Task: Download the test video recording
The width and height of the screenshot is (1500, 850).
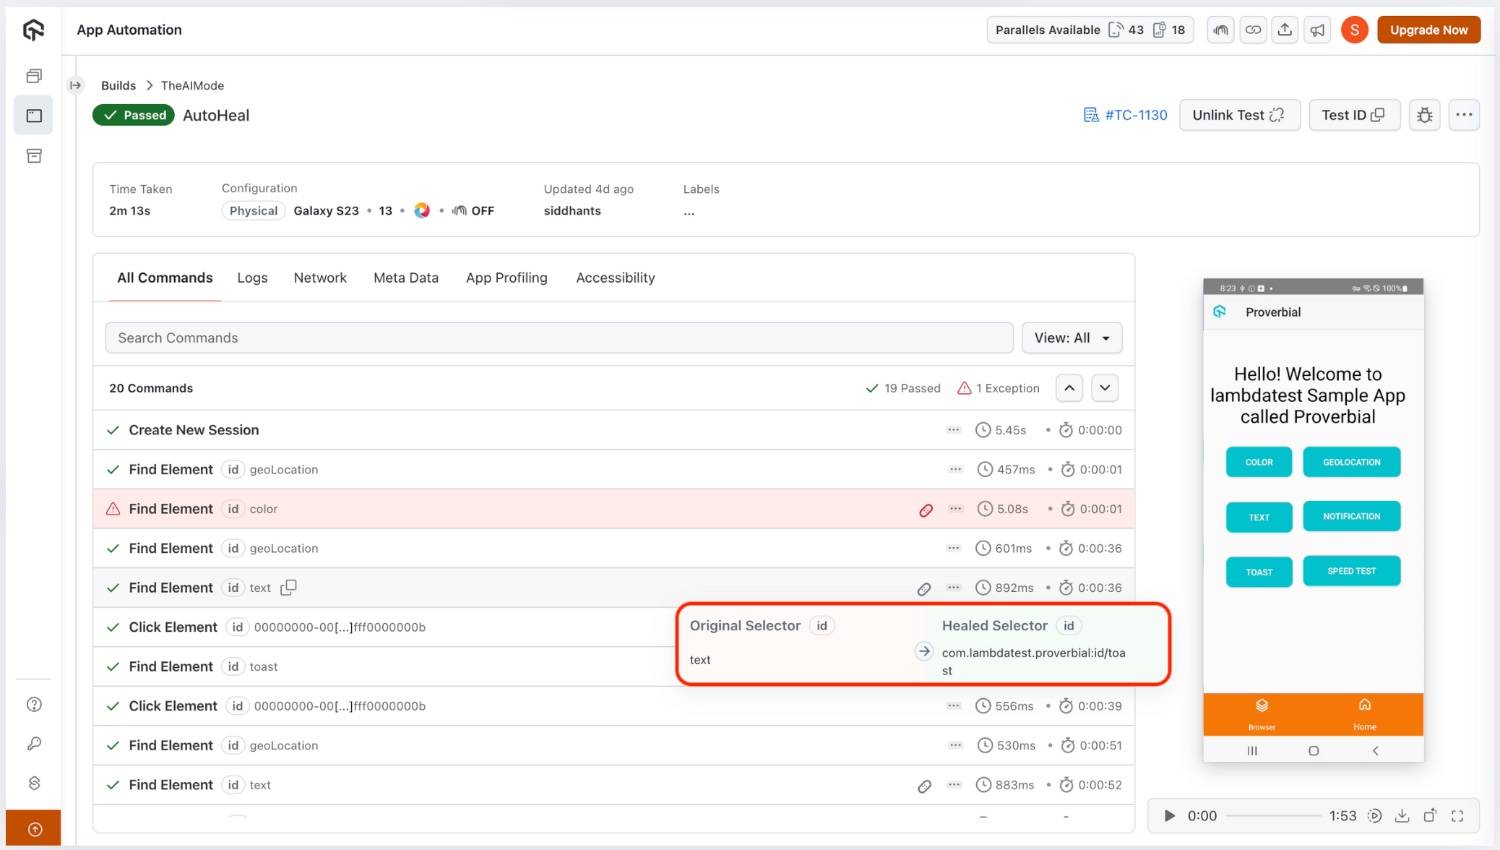Action: tap(1402, 816)
